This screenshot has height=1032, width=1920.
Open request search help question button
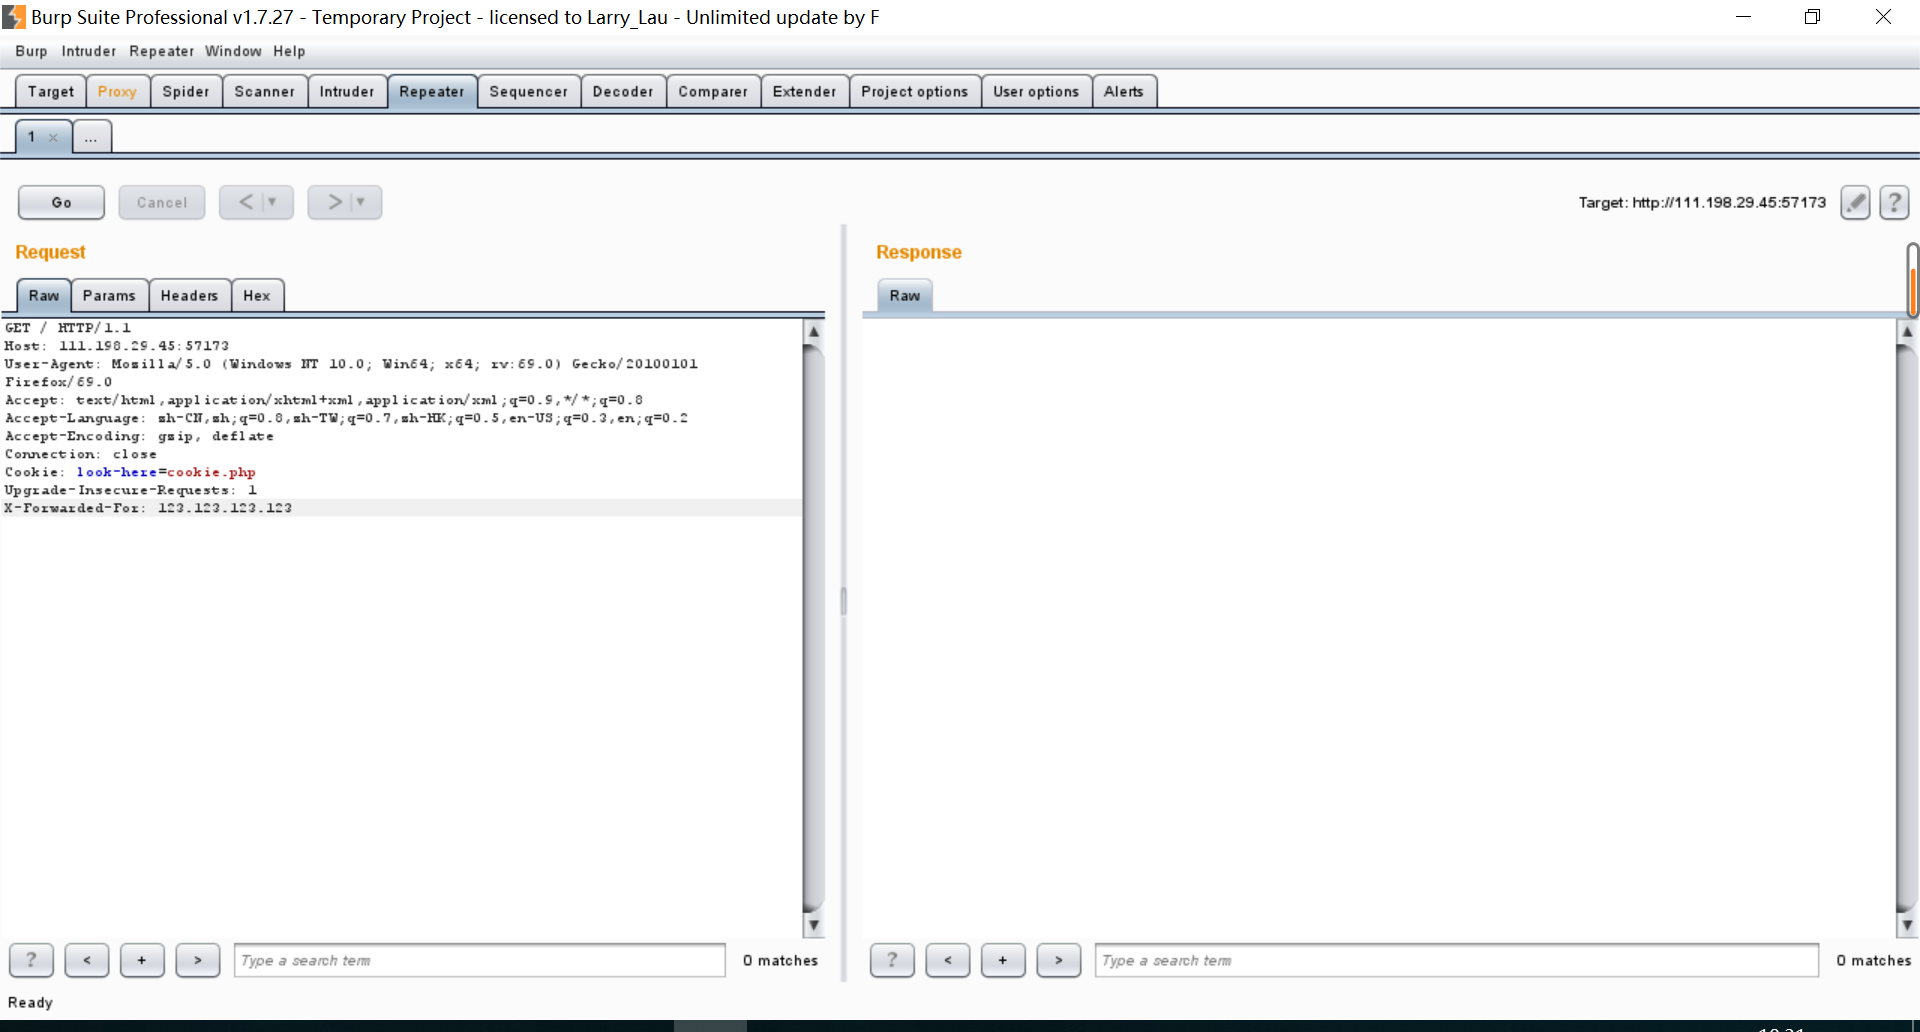pyautogui.click(x=31, y=960)
